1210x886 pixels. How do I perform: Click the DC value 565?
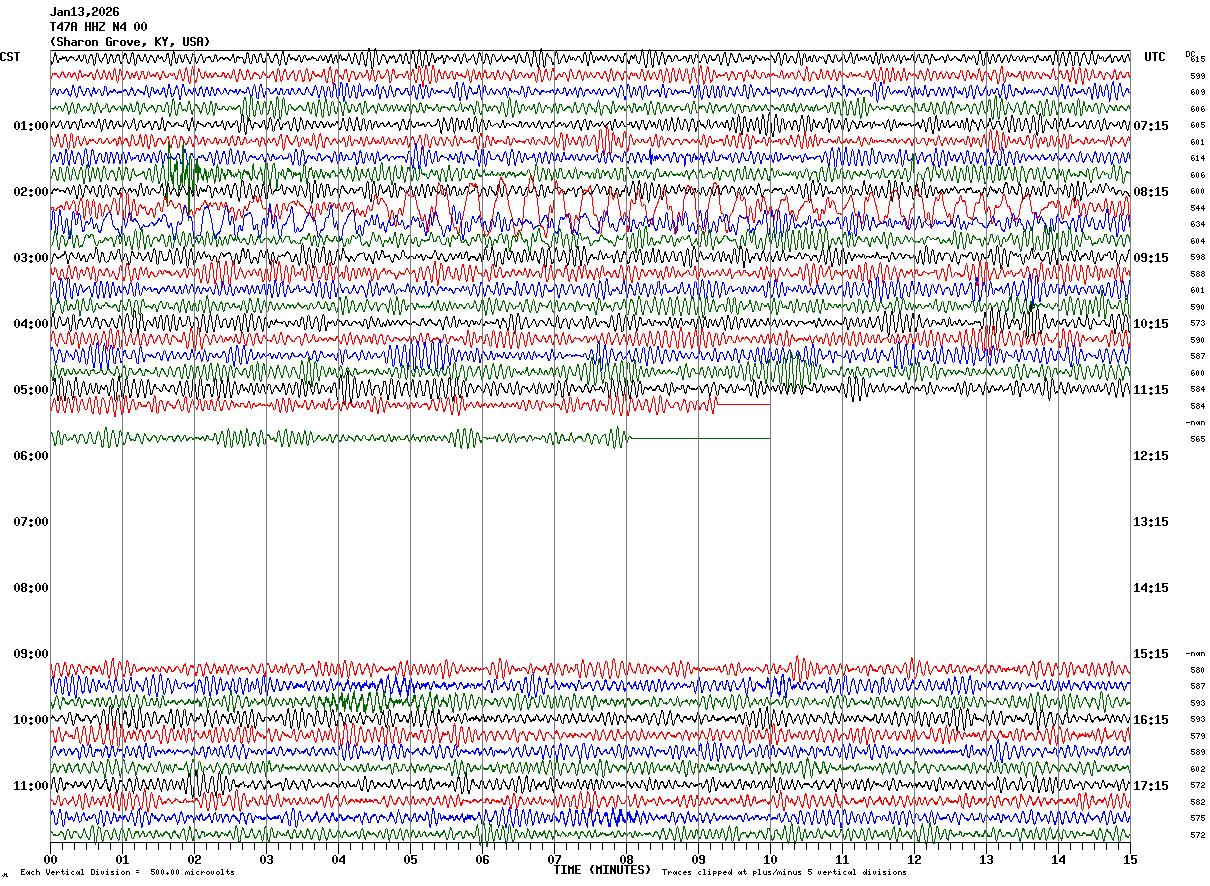click(1197, 439)
